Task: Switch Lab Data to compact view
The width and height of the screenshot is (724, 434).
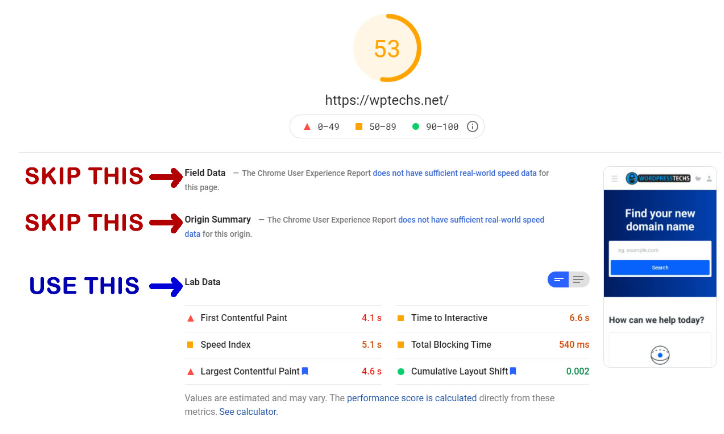Action: (x=558, y=279)
